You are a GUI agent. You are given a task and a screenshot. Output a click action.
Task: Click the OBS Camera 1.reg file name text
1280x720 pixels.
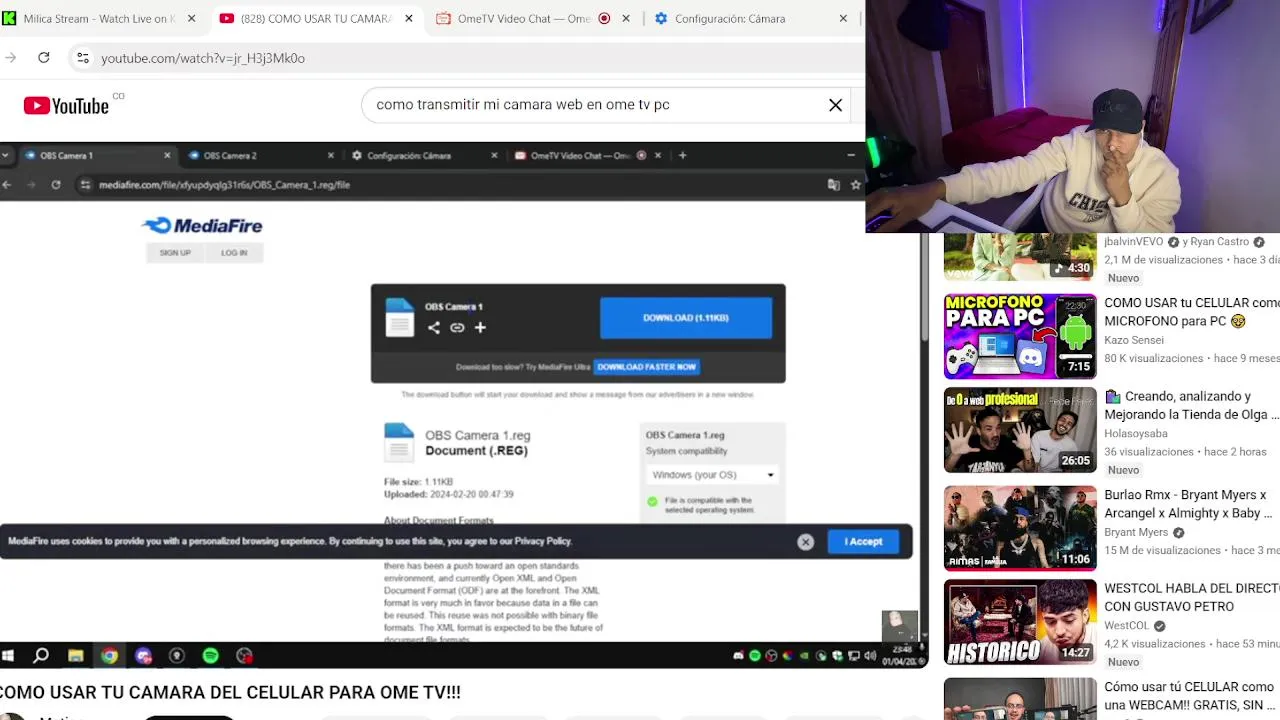click(477, 435)
